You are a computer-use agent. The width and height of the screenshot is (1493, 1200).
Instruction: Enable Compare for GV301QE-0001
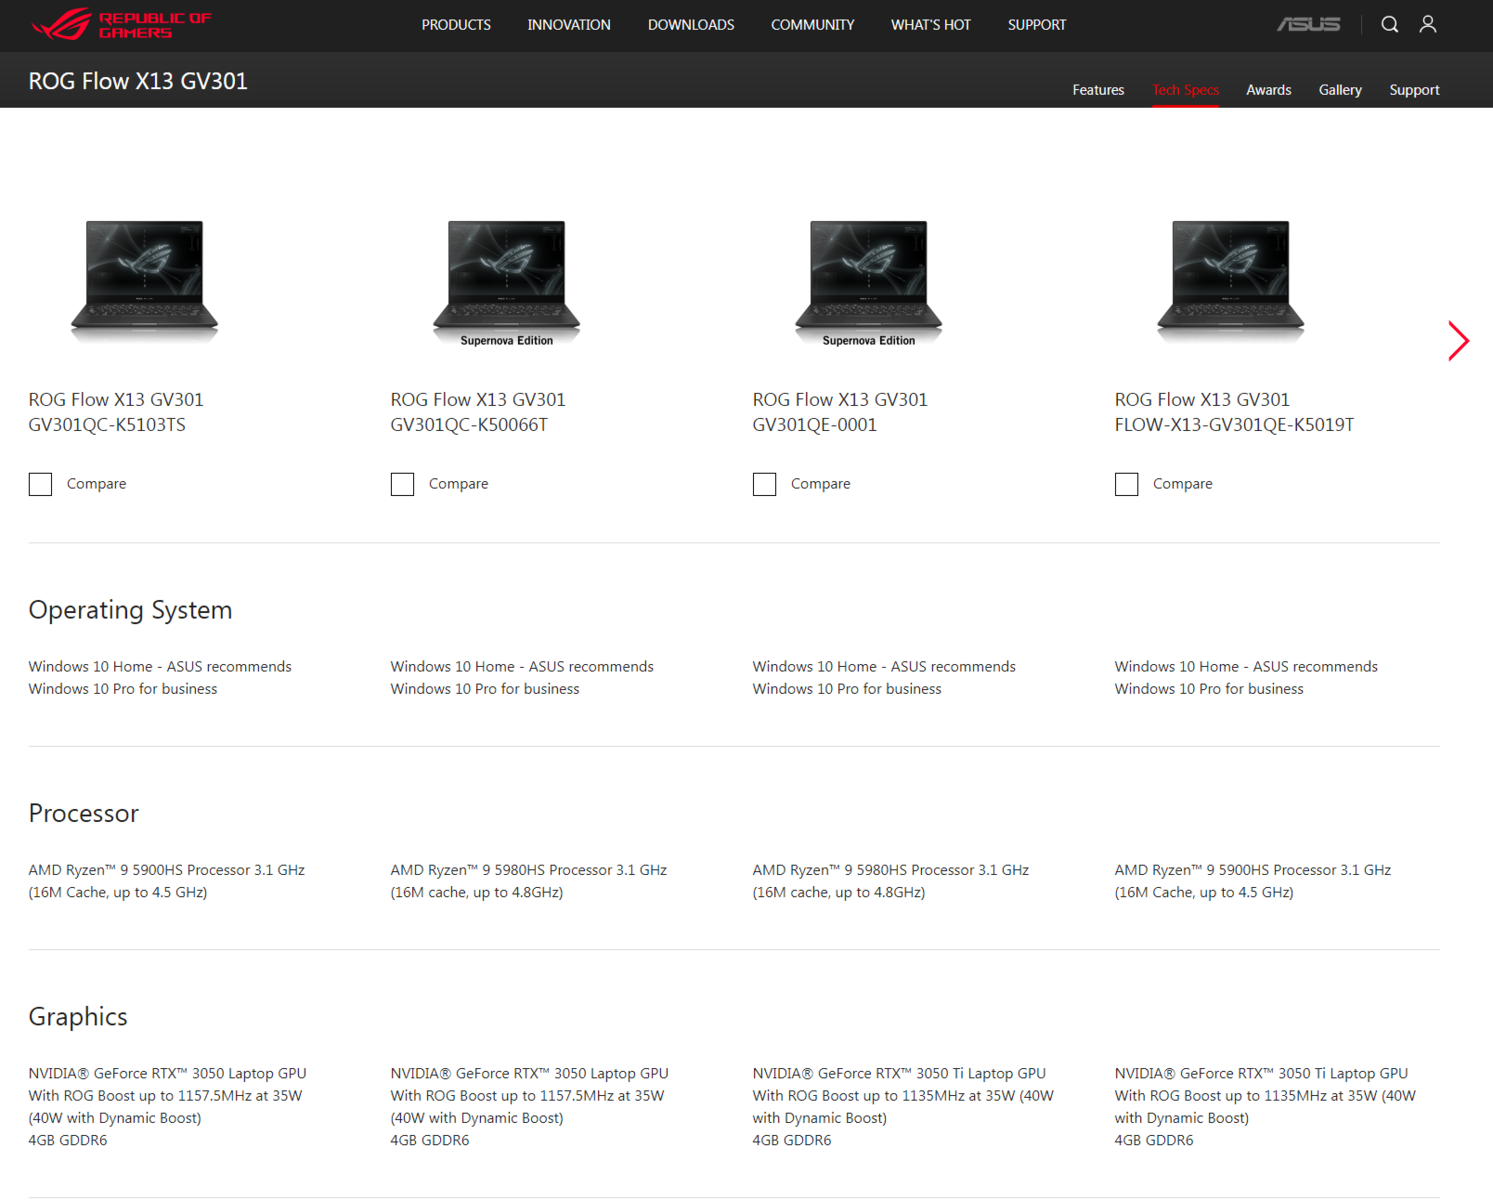point(764,484)
